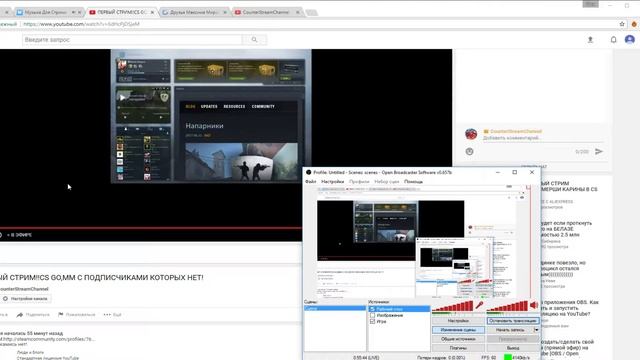Click 'Остановить трансляцию' button in OBS

[513, 321]
